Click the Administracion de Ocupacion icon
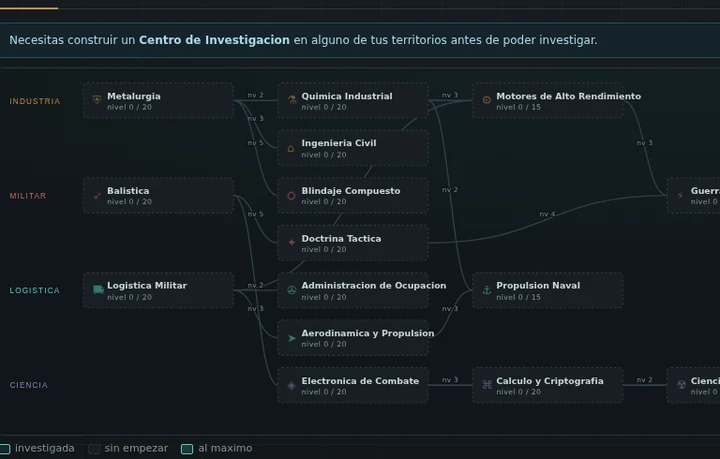Image resolution: width=720 pixels, height=459 pixels. (x=291, y=290)
